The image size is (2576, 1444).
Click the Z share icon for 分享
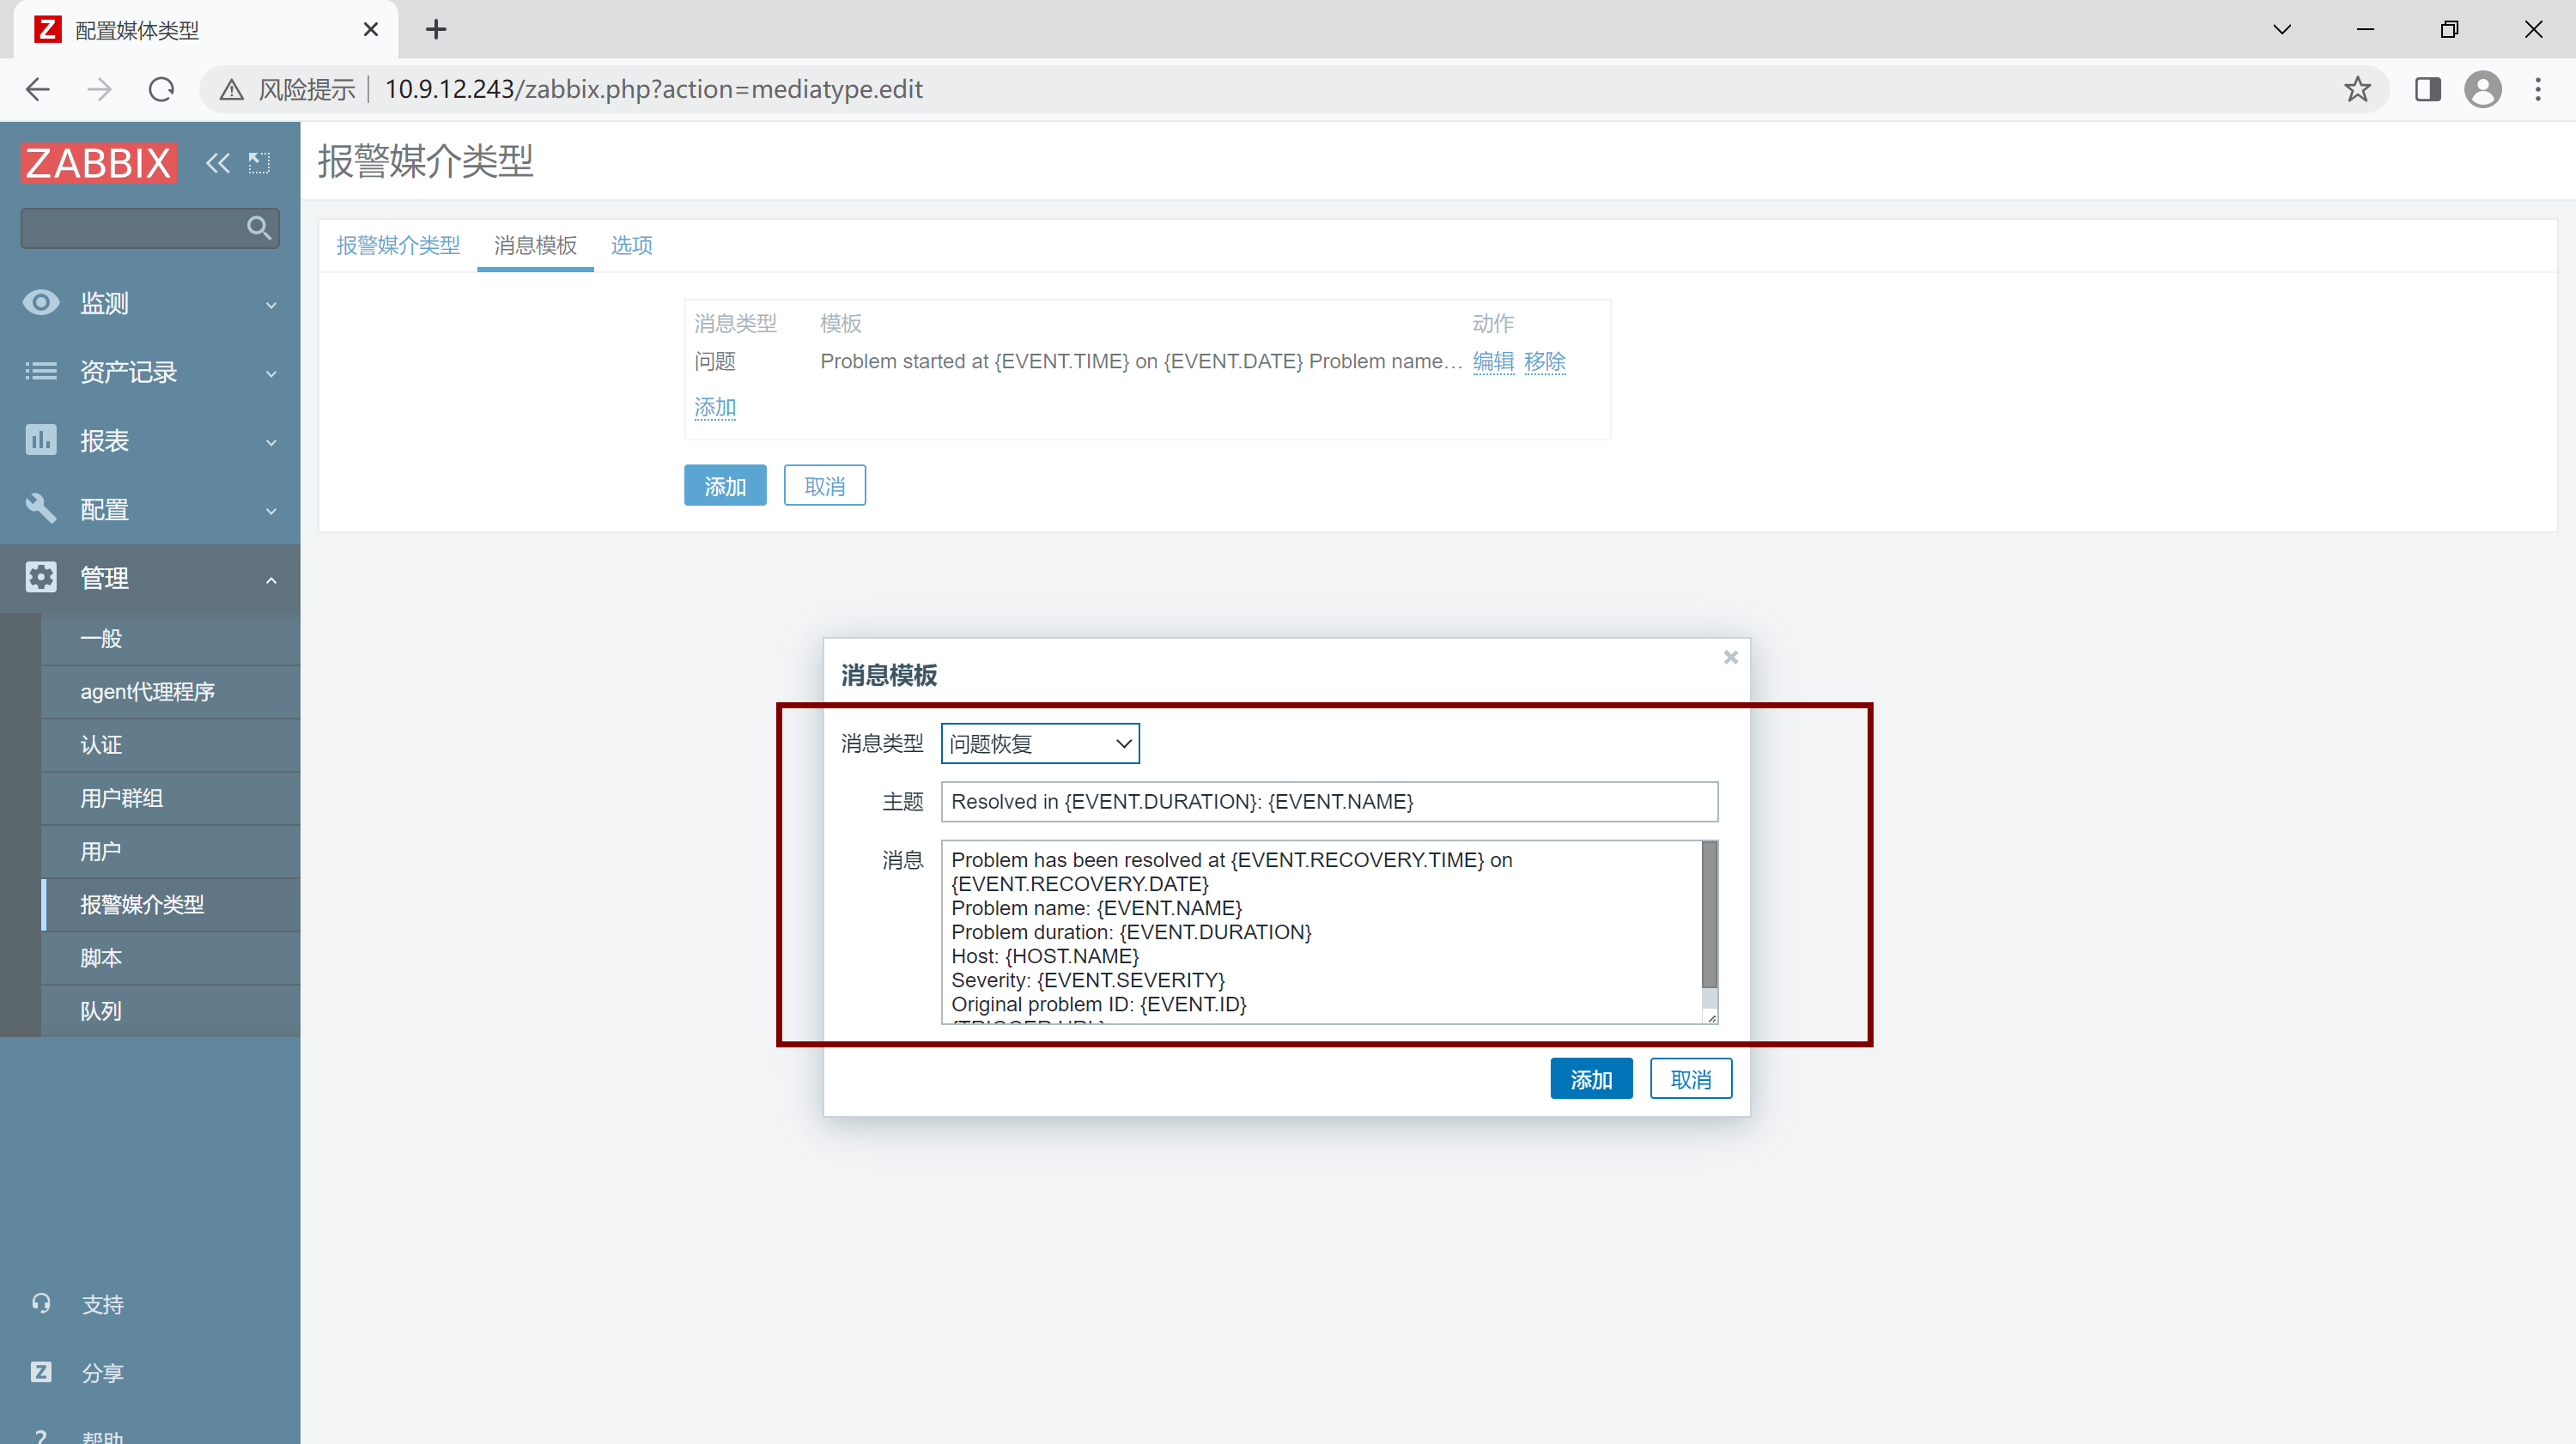click(x=41, y=1372)
